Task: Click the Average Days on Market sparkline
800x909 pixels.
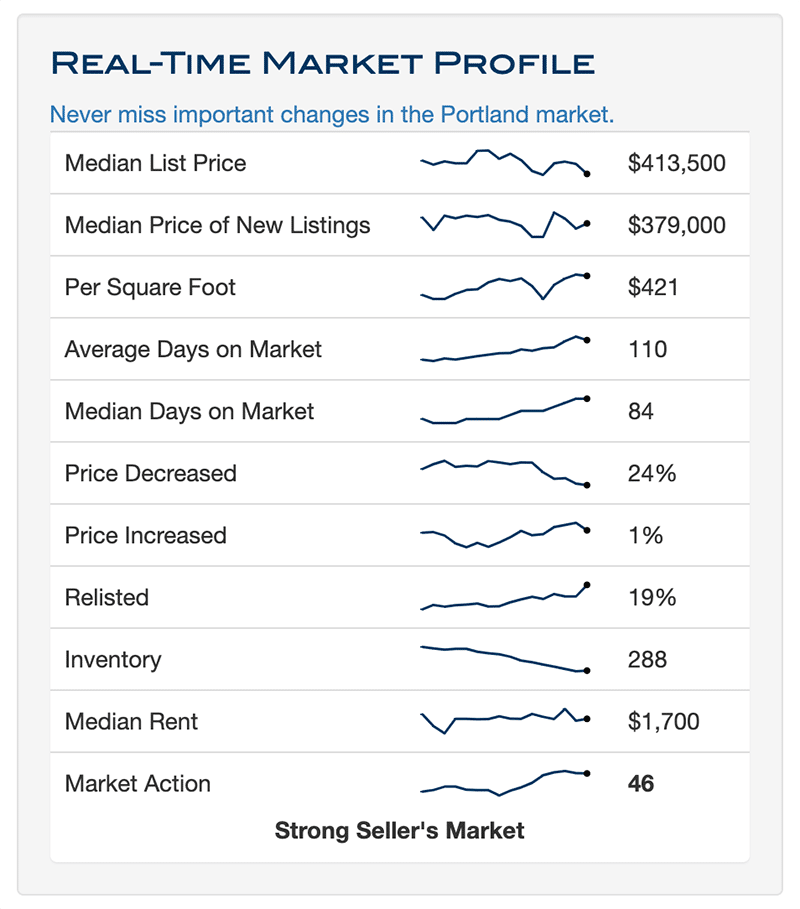Action: (505, 349)
